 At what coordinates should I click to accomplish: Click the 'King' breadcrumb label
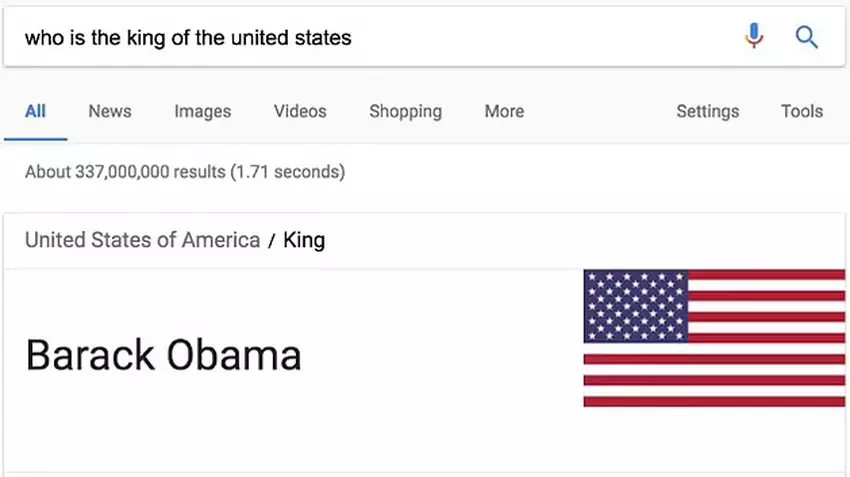[x=304, y=240]
